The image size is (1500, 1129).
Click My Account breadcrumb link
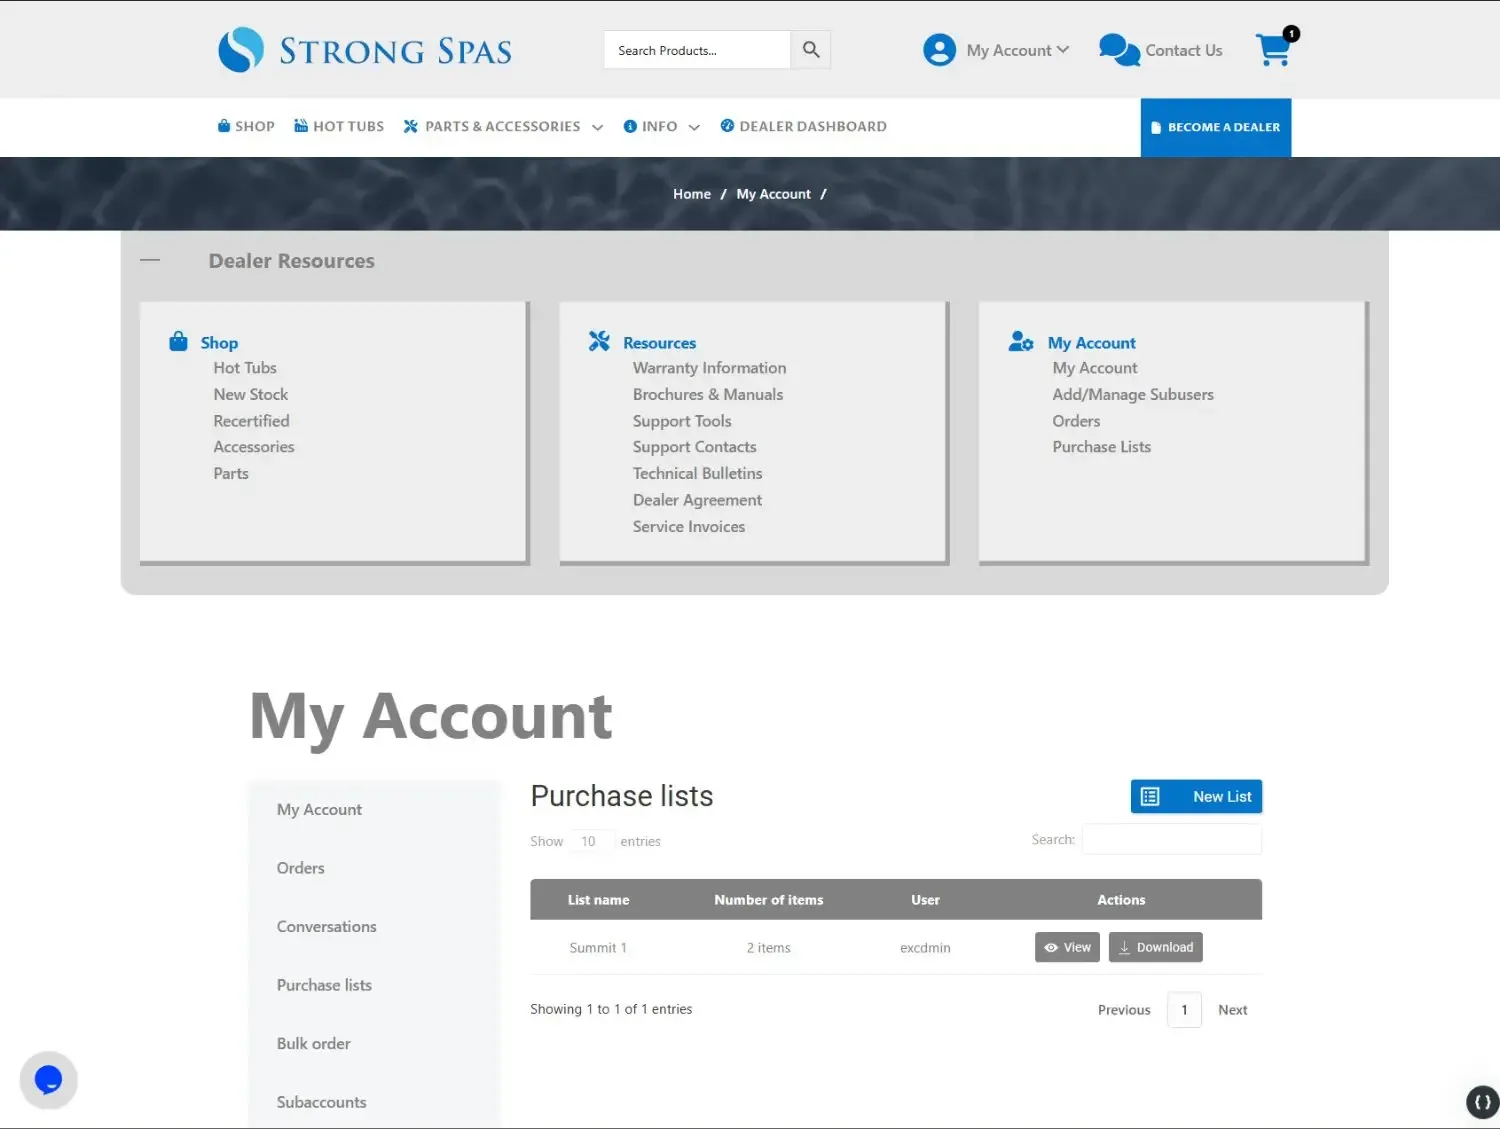click(x=774, y=194)
